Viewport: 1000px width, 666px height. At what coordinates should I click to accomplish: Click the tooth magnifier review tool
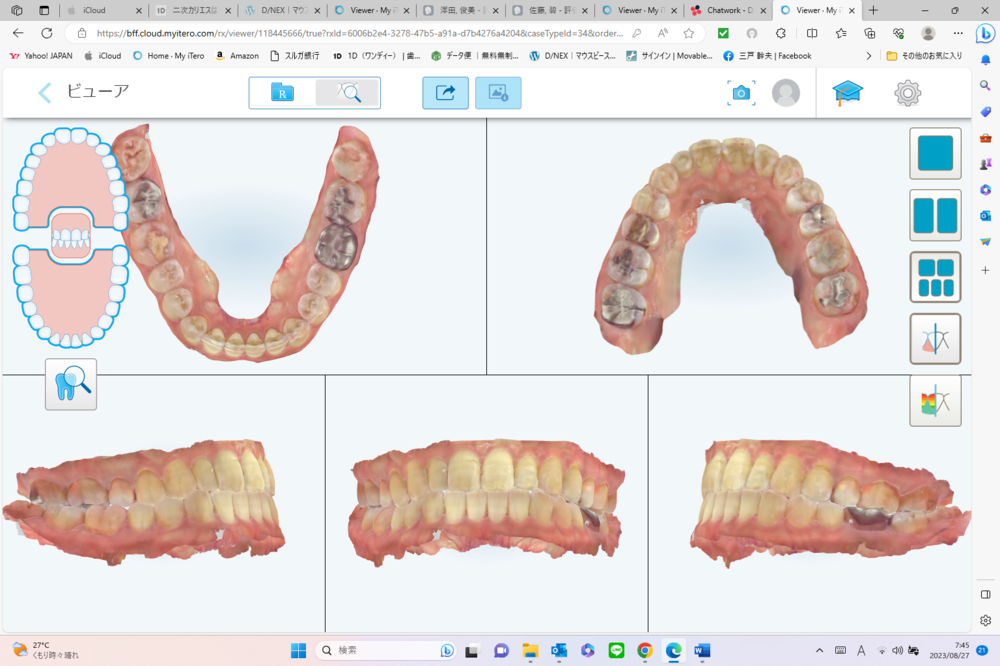coord(71,384)
